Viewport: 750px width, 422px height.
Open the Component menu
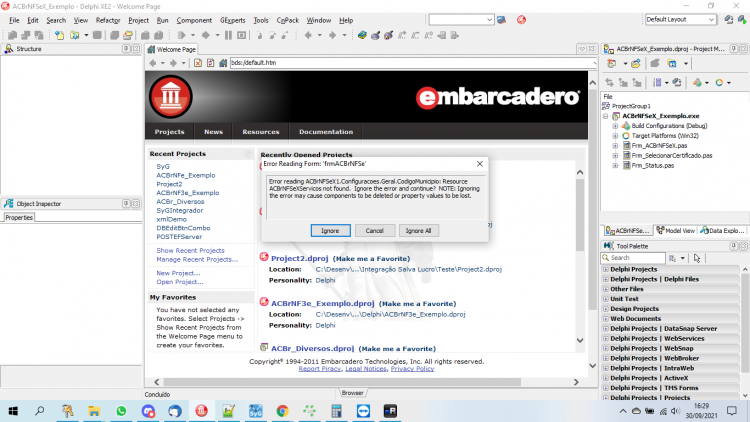click(x=194, y=21)
